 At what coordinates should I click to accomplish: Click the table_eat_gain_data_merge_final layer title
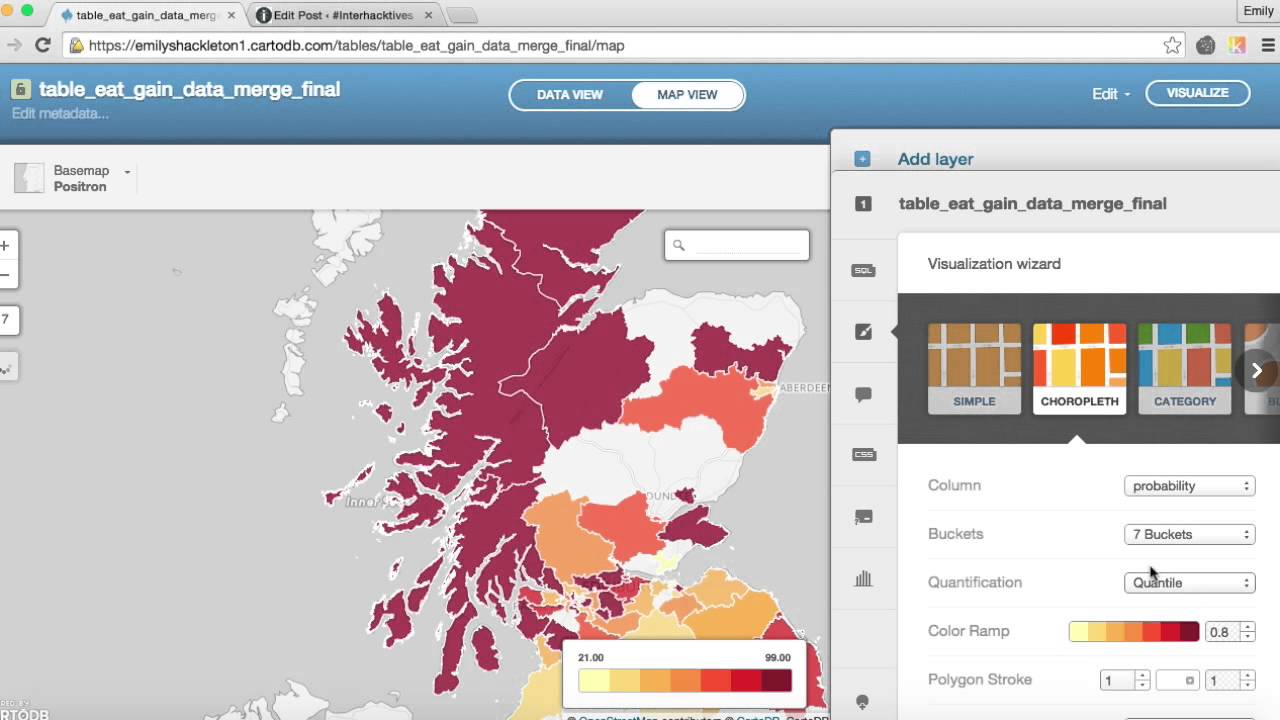[1033, 204]
